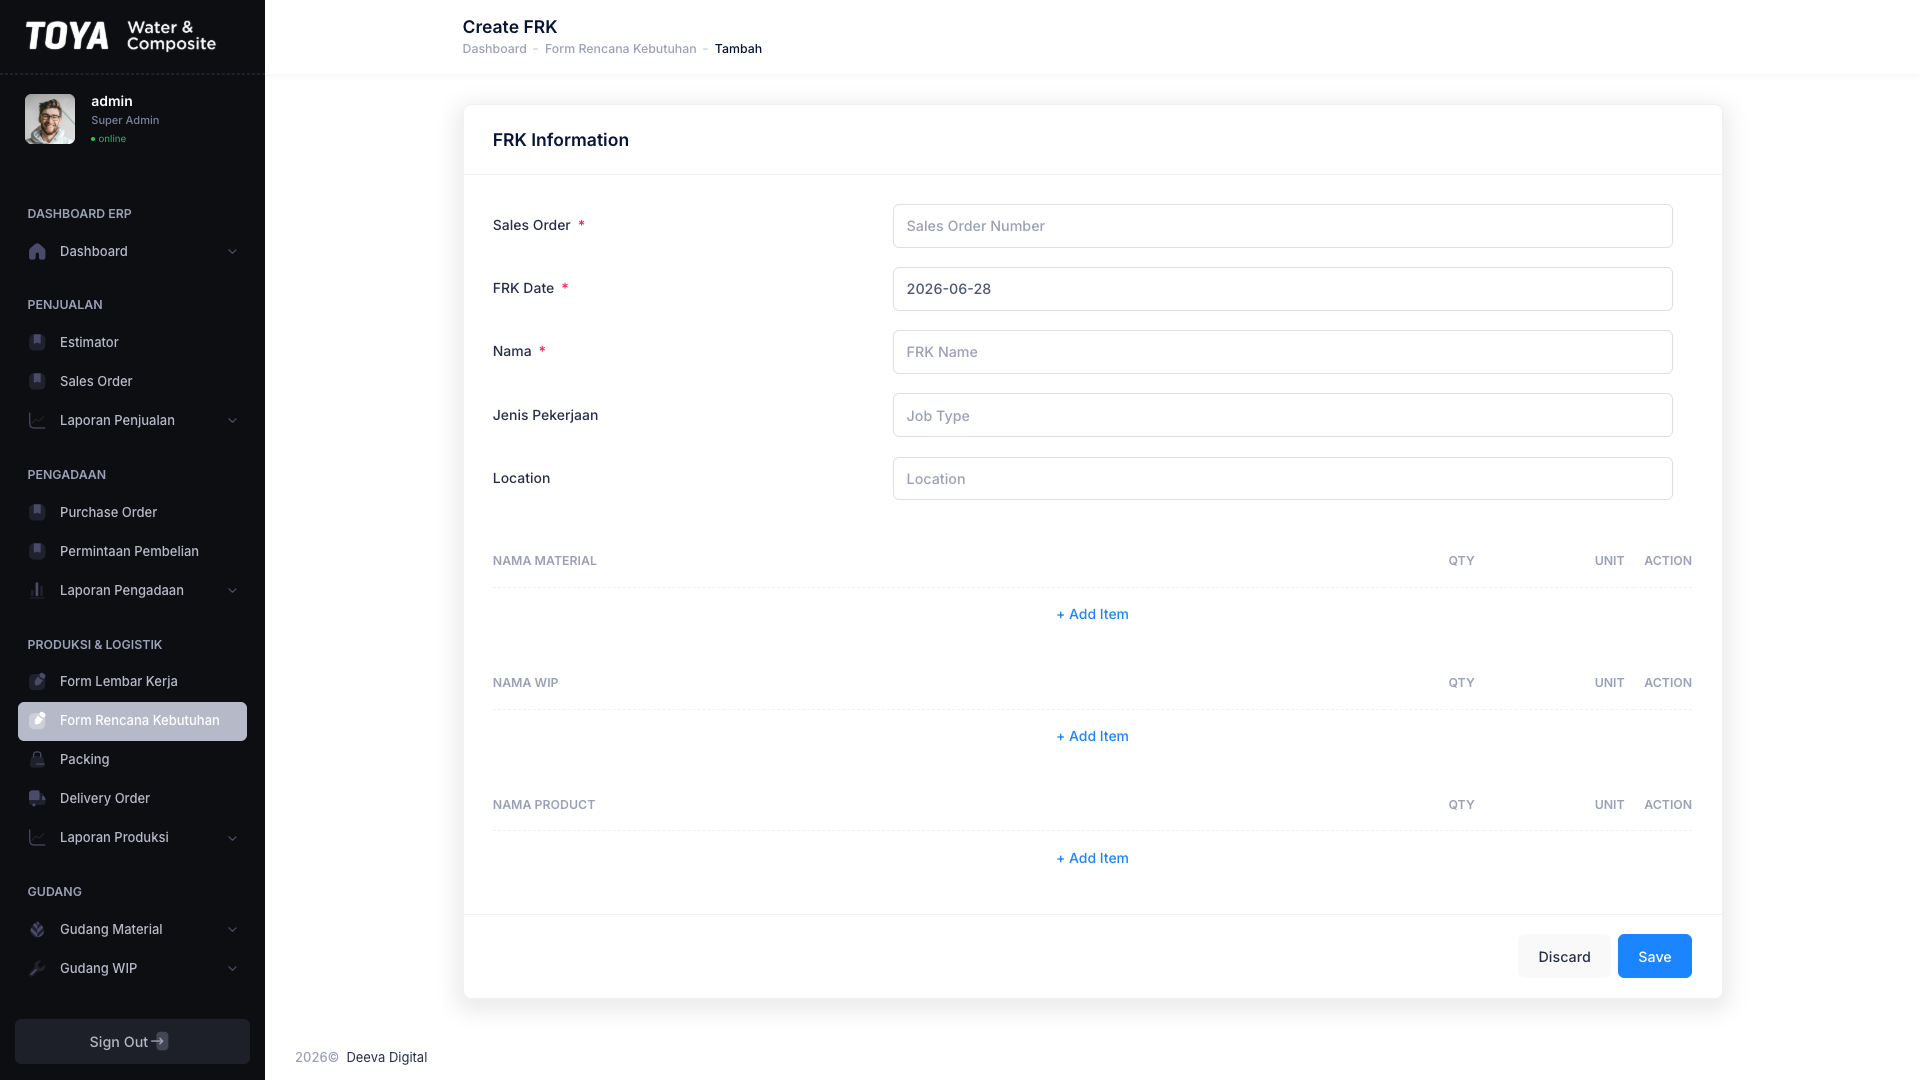
Task: Expand the Laporan Produksi chevron
Action: point(232,837)
